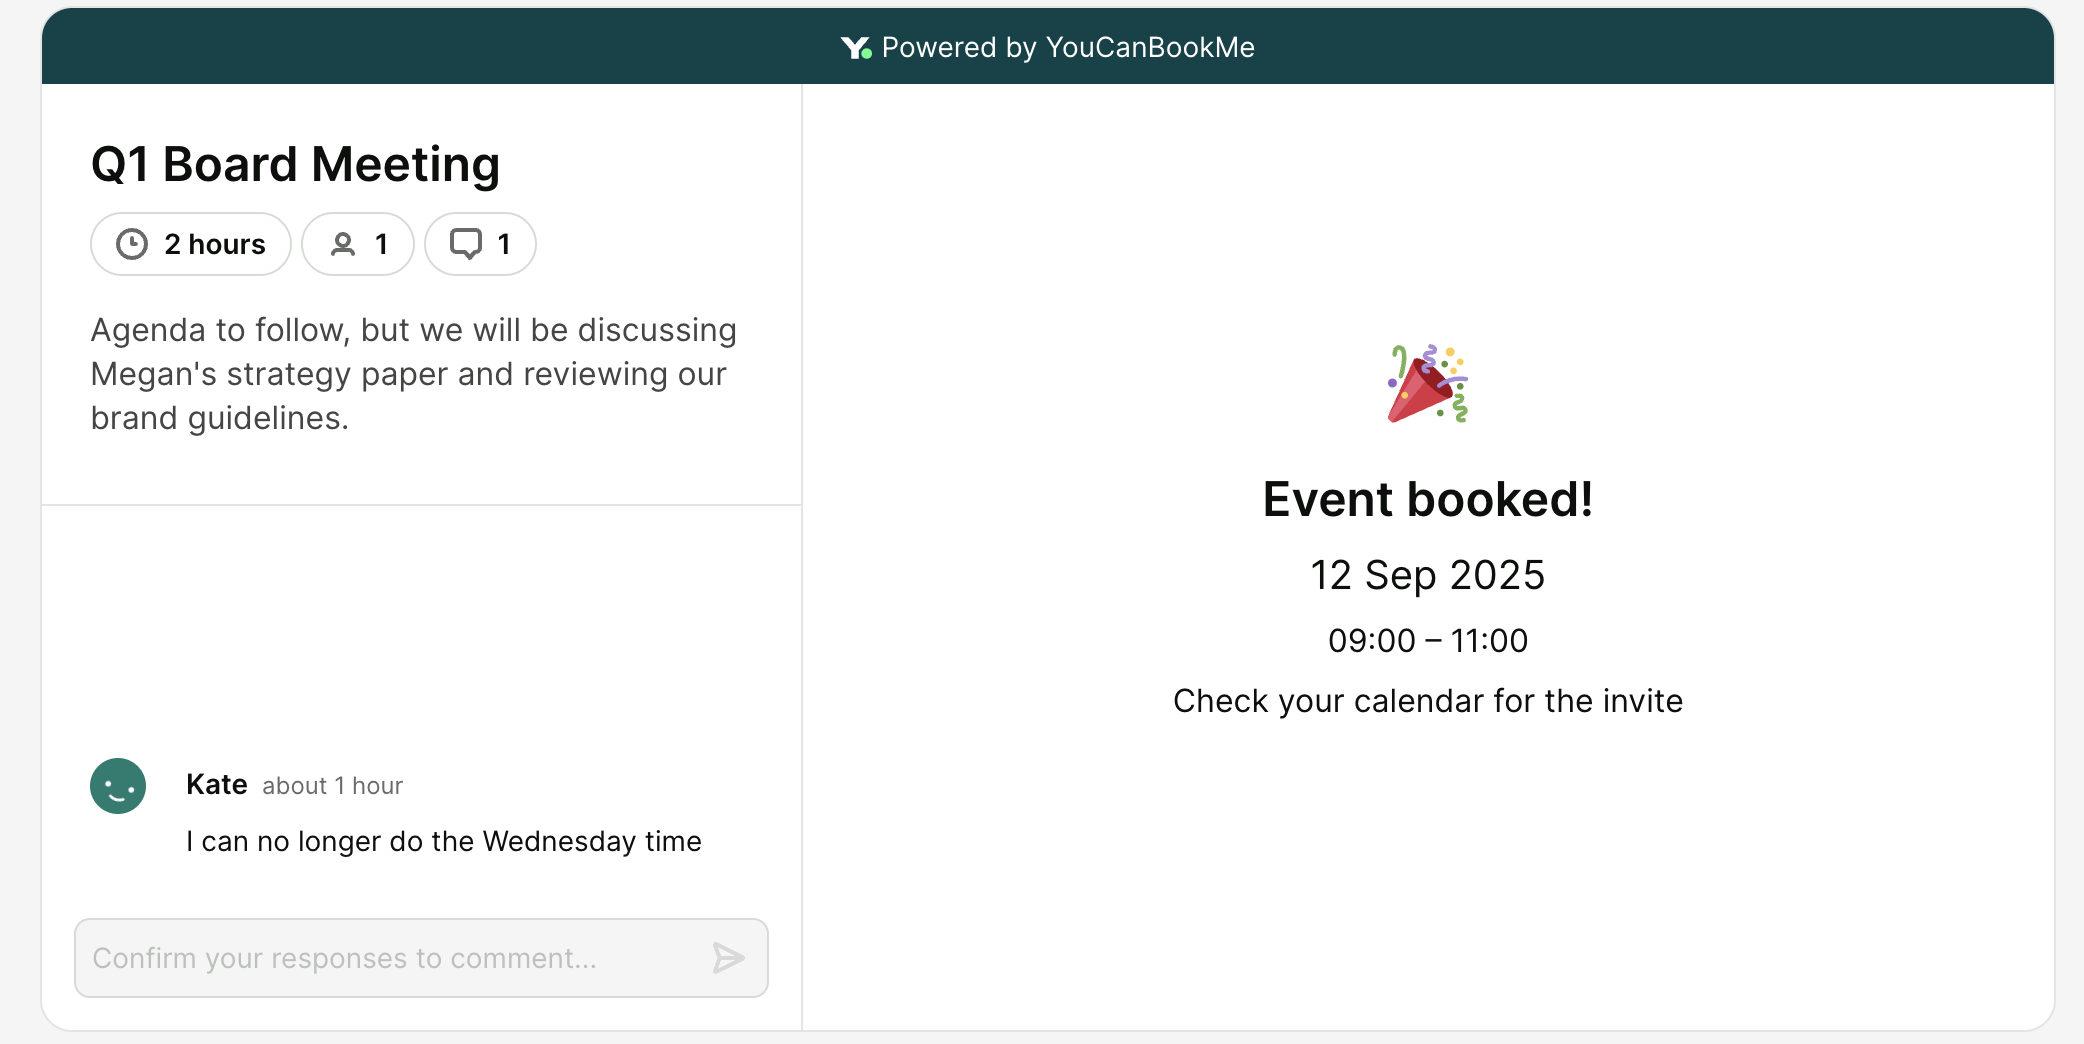
Task: Click the 12 Sep 2025 date
Action: click(1427, 575)
